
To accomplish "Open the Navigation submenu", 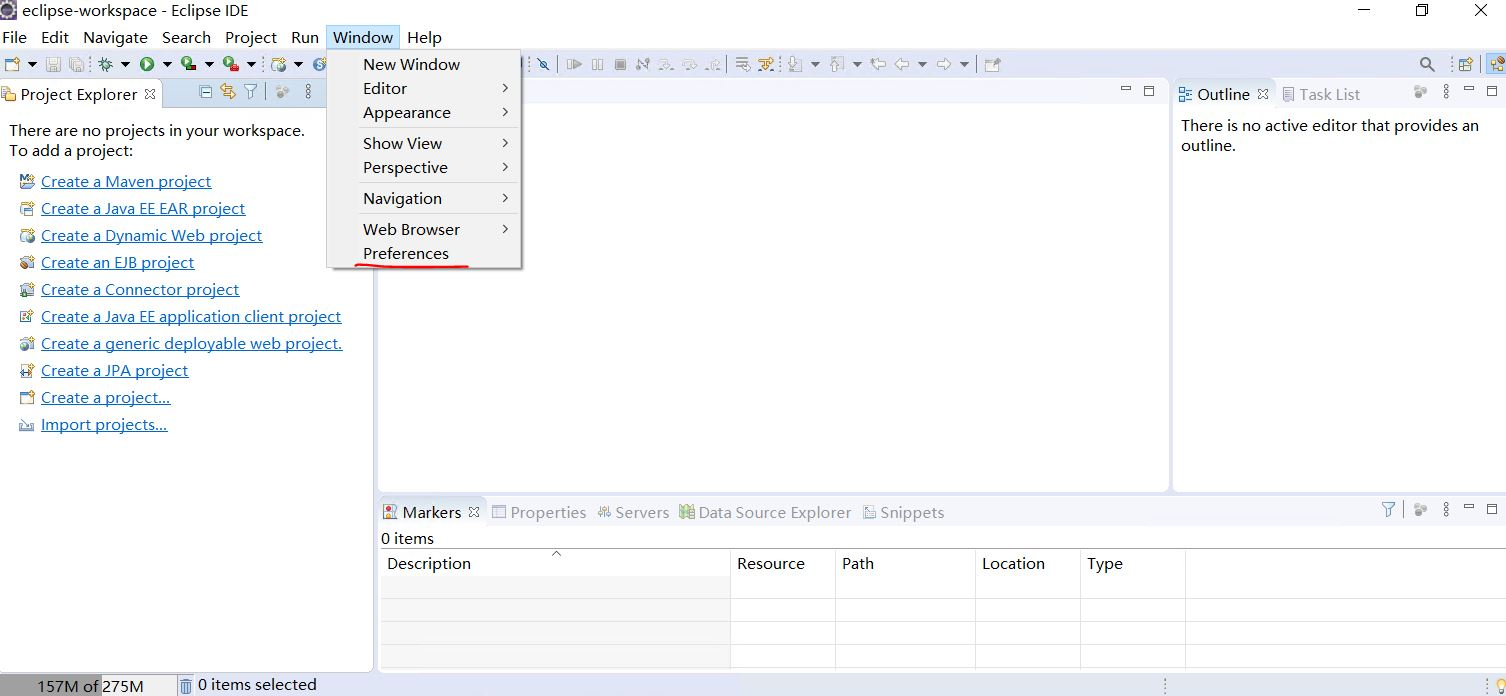I will click(424, 198).
